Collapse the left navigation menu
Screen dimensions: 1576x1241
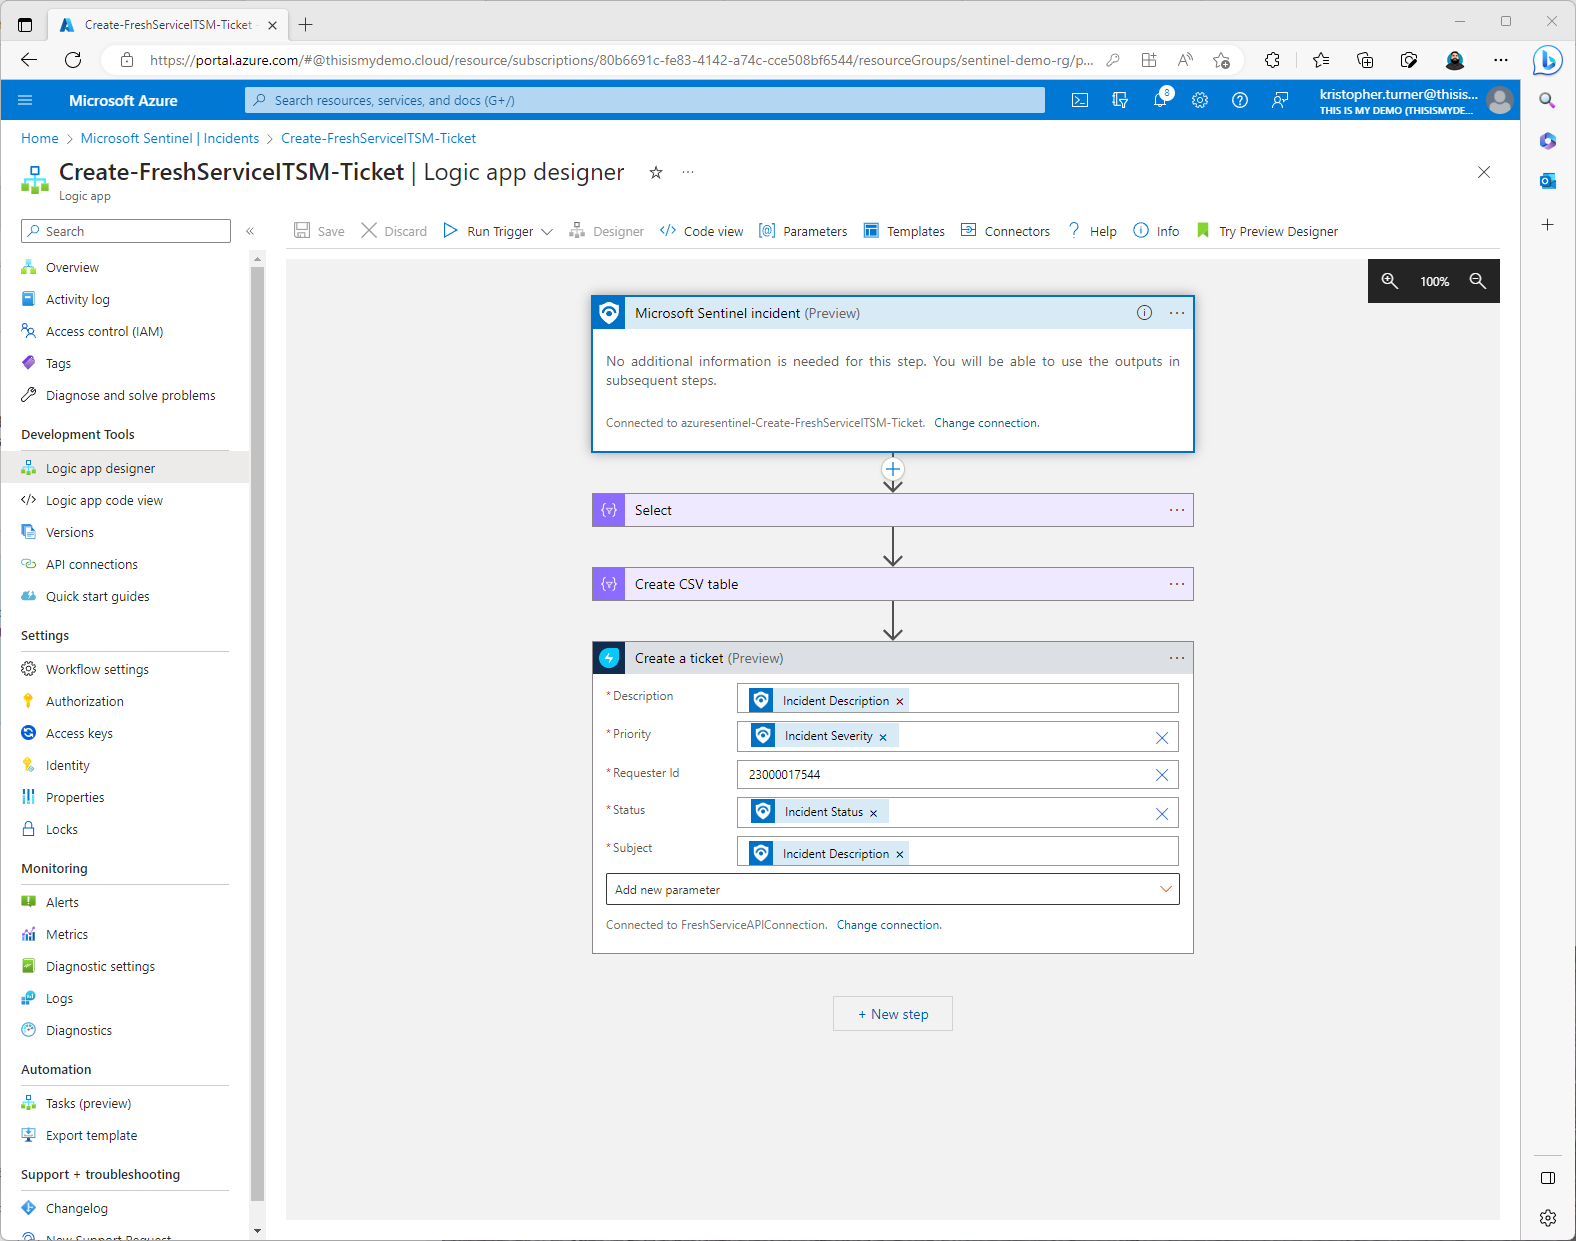click(250, 231)
